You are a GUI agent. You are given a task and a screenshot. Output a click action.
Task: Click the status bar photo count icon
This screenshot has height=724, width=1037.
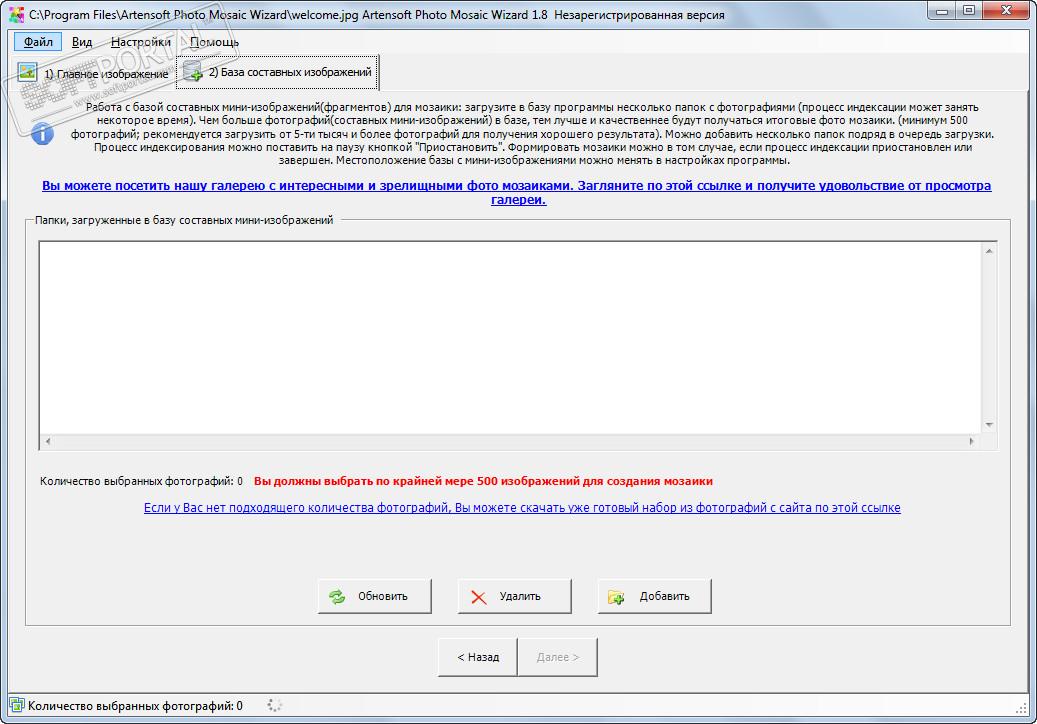(x=17, y=705)
